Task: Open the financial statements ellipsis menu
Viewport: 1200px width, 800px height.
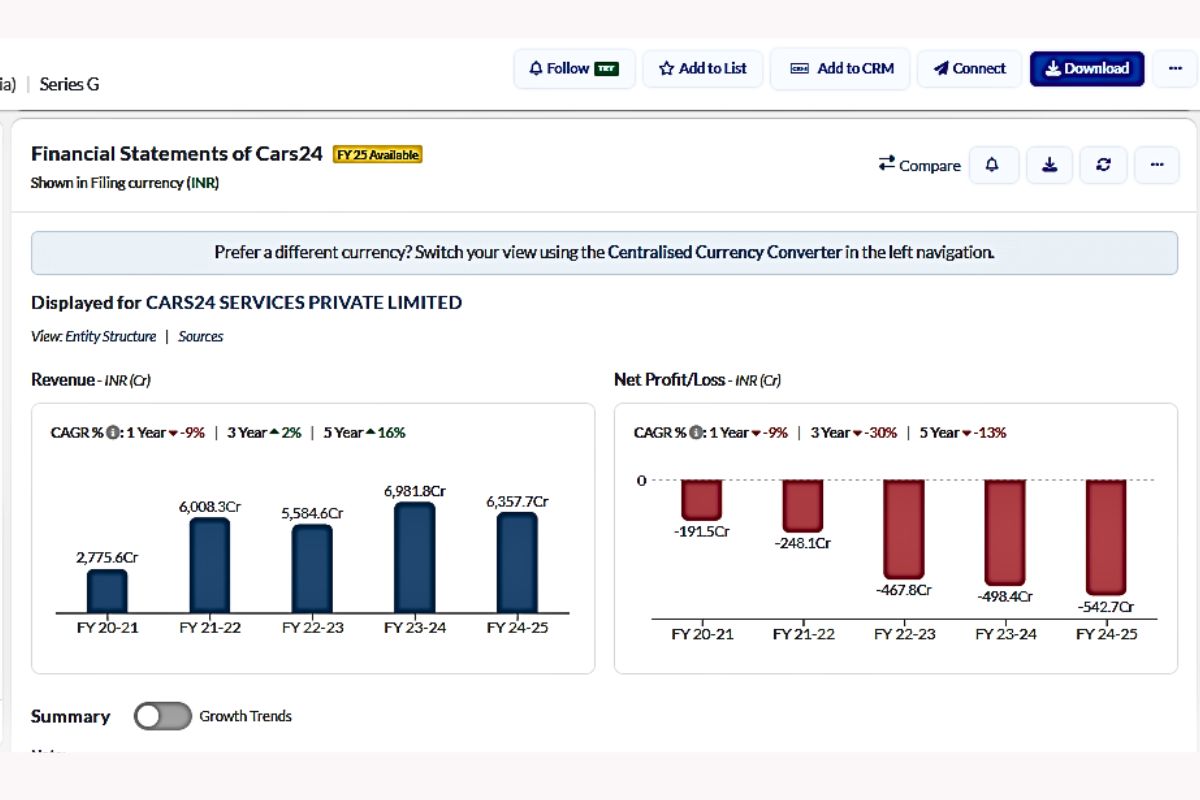Action: tap(1157, 165)
